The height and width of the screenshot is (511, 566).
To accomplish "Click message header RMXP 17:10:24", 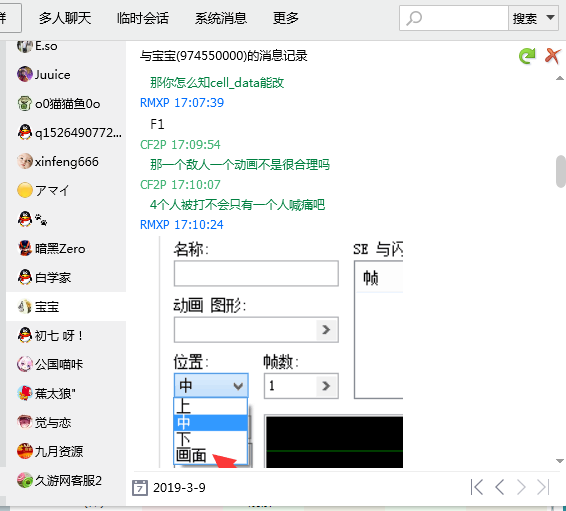I will click(x=182, y=225).
